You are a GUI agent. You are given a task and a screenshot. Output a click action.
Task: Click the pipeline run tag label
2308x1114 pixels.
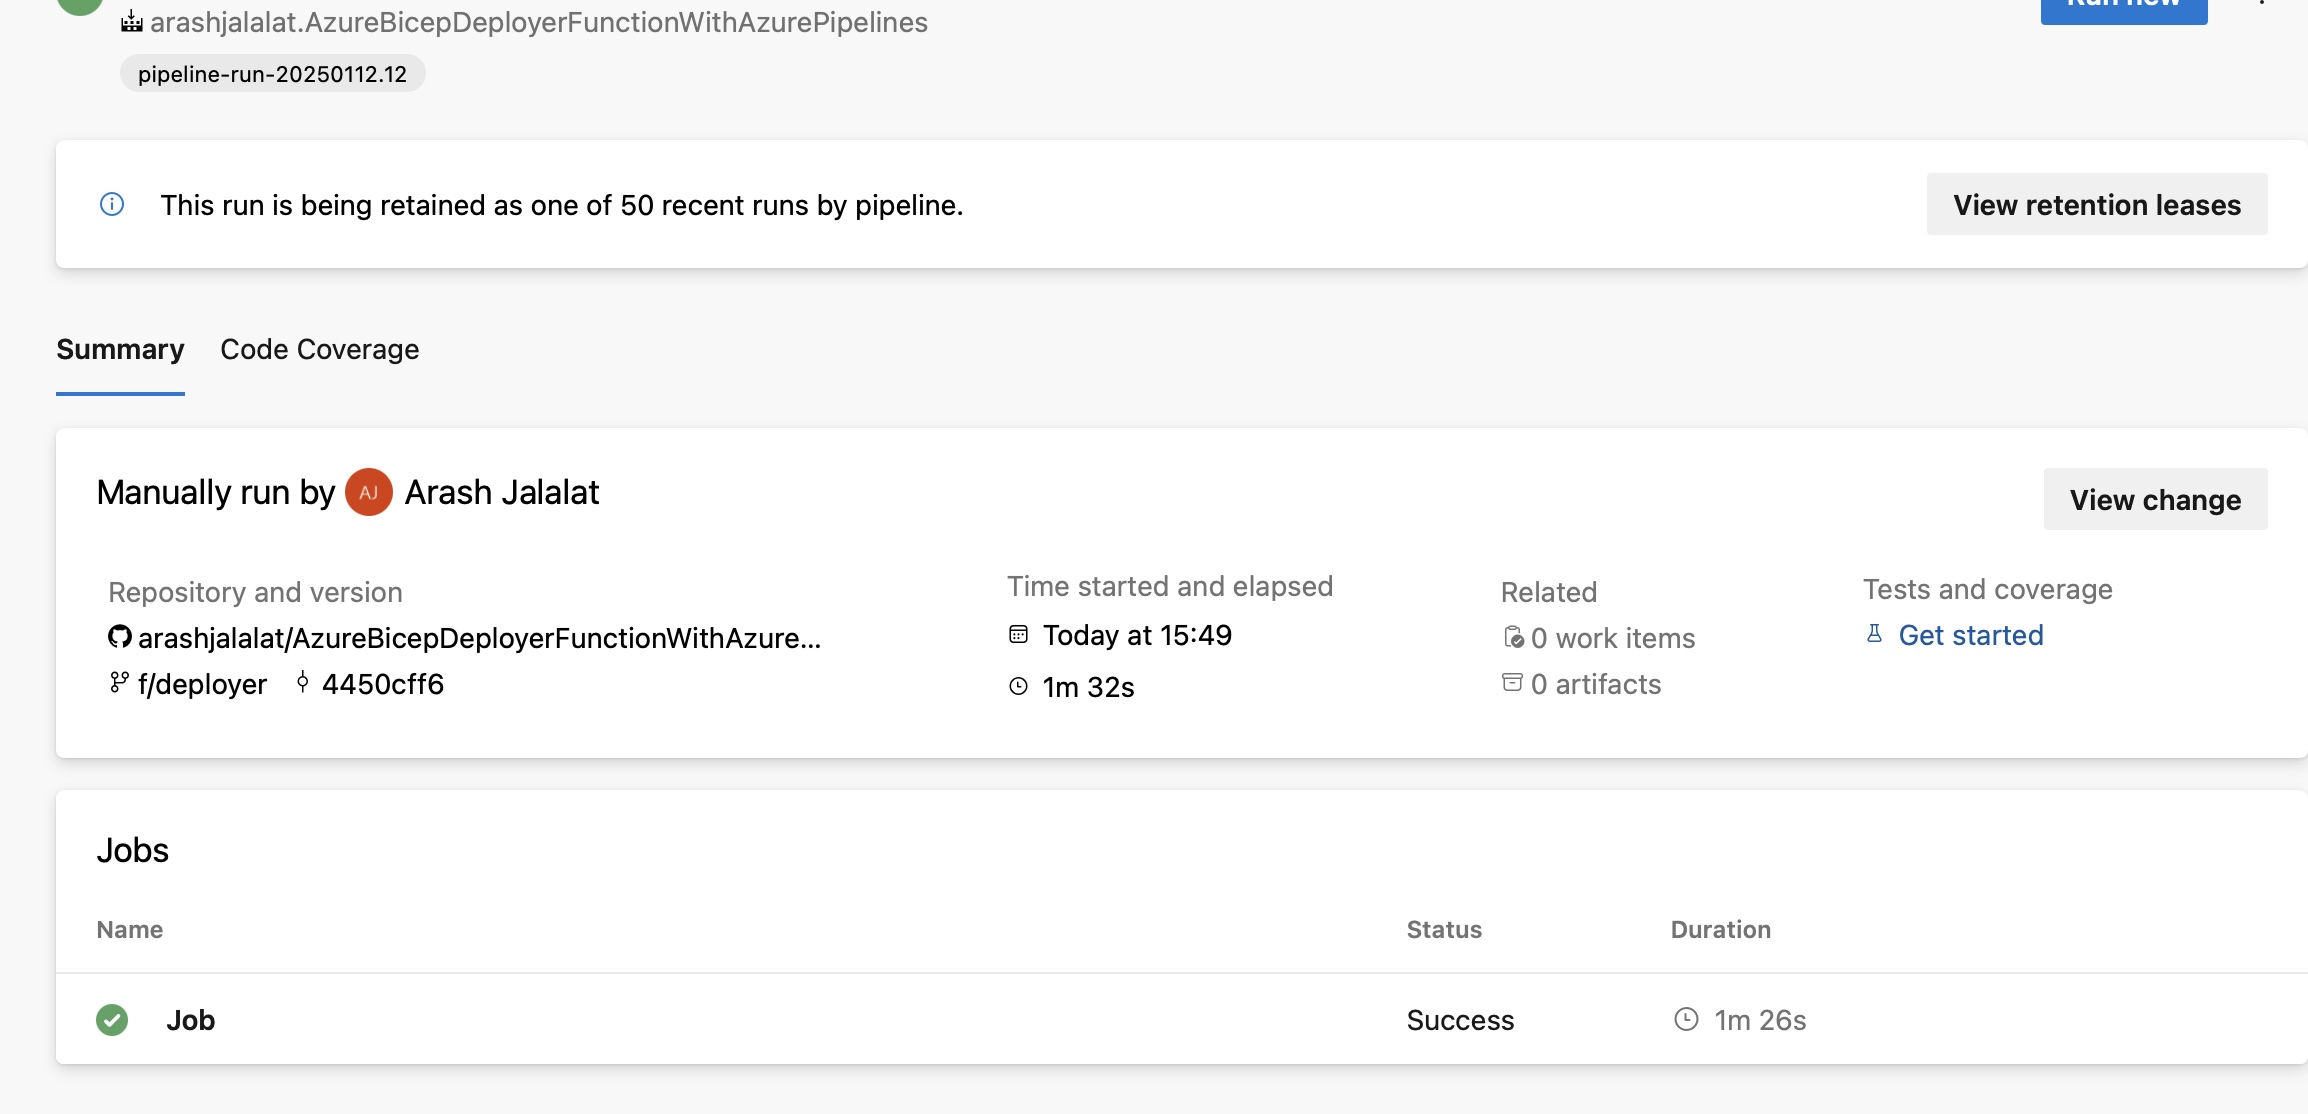[269, 74]
